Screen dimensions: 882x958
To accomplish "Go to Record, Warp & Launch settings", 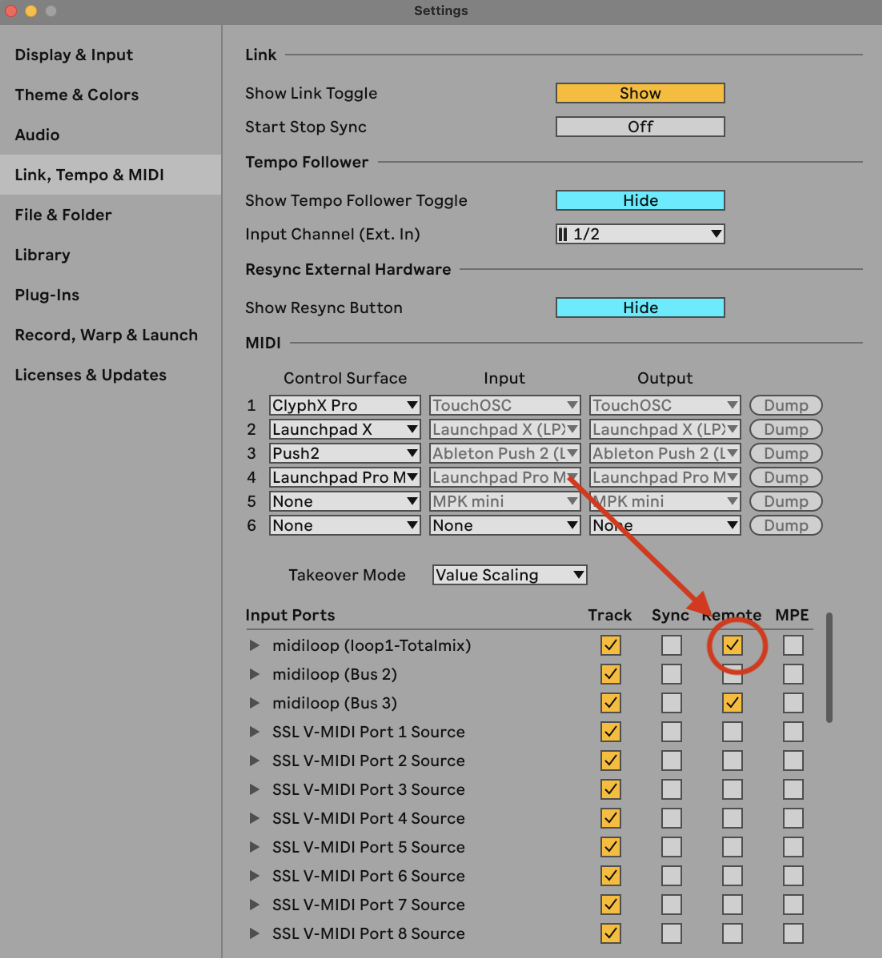I will pos(106,335).
